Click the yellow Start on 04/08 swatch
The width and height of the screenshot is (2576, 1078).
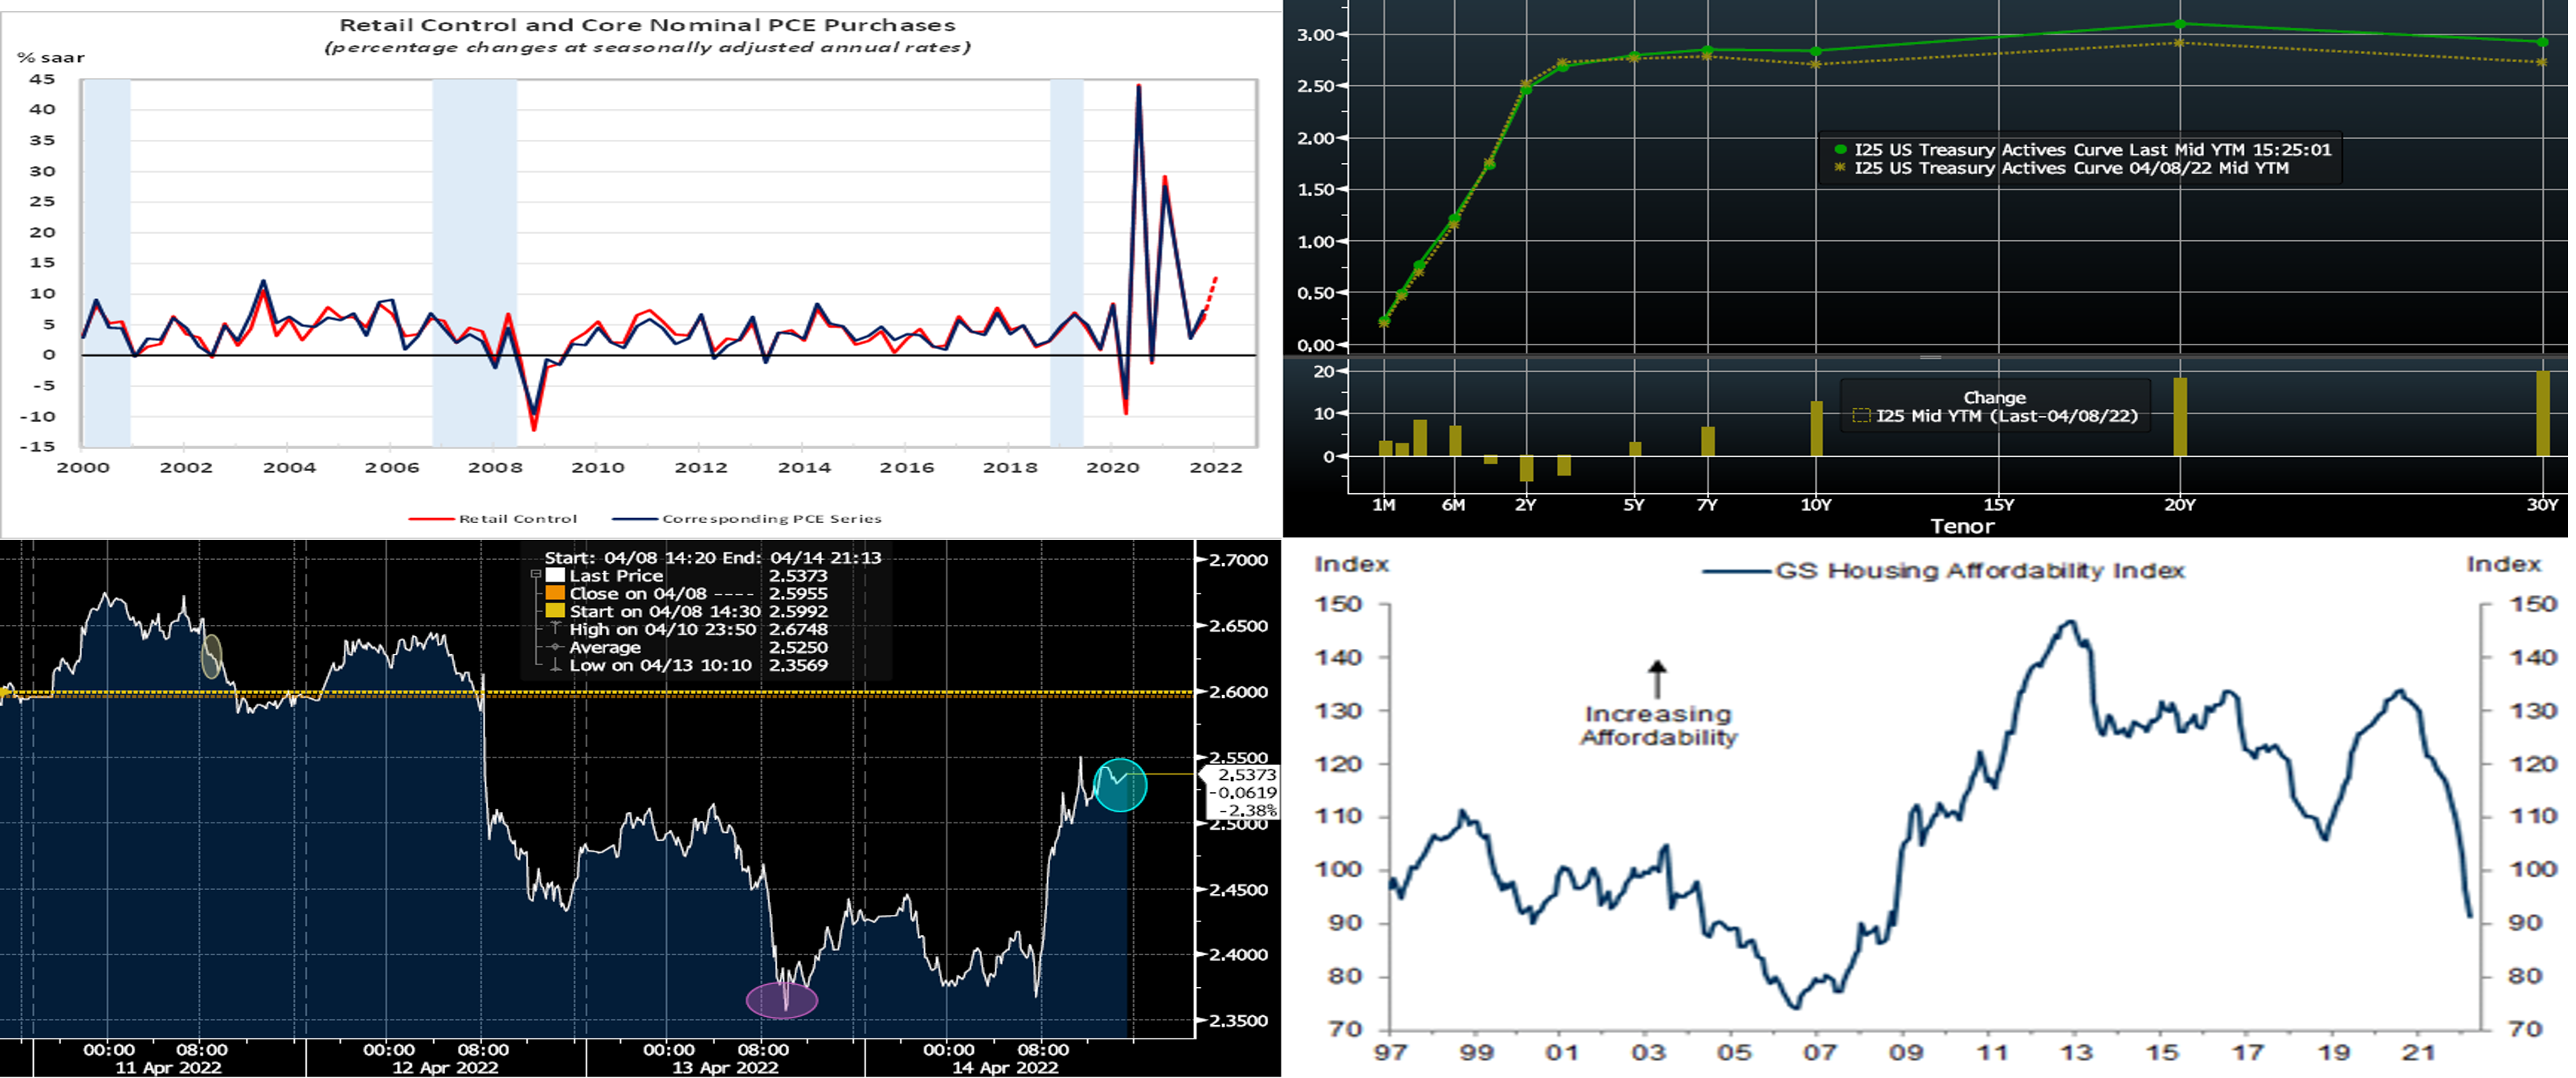point(555,611)
